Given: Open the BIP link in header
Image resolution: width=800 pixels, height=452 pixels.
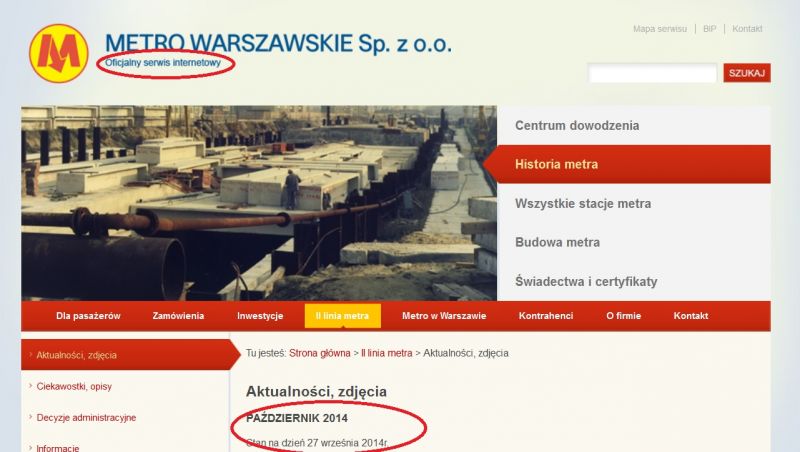Looking at the screenshot, I should point(710,29).
